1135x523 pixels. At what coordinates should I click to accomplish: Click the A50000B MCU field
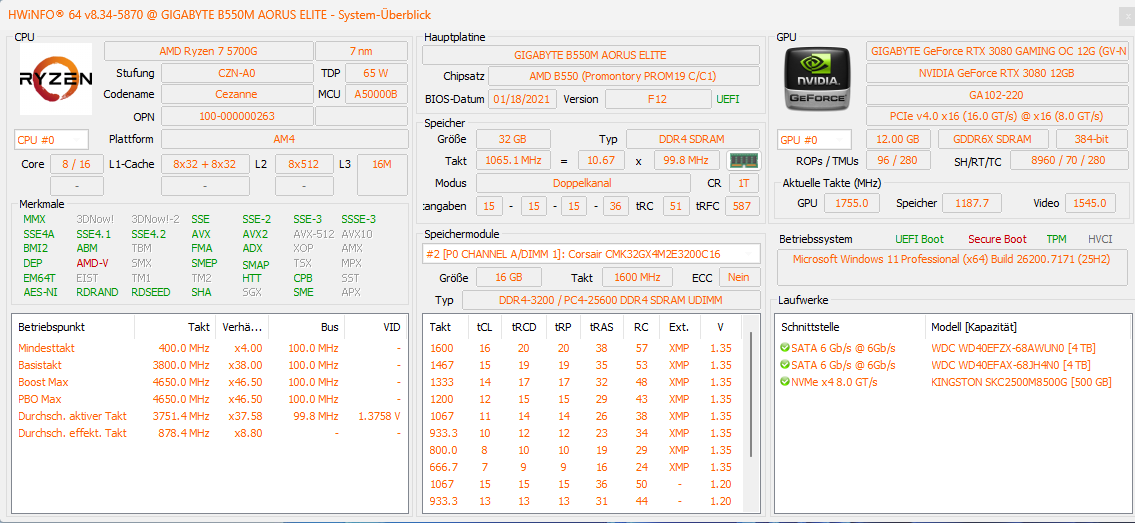pyautogui.click(x=376, y=94)
